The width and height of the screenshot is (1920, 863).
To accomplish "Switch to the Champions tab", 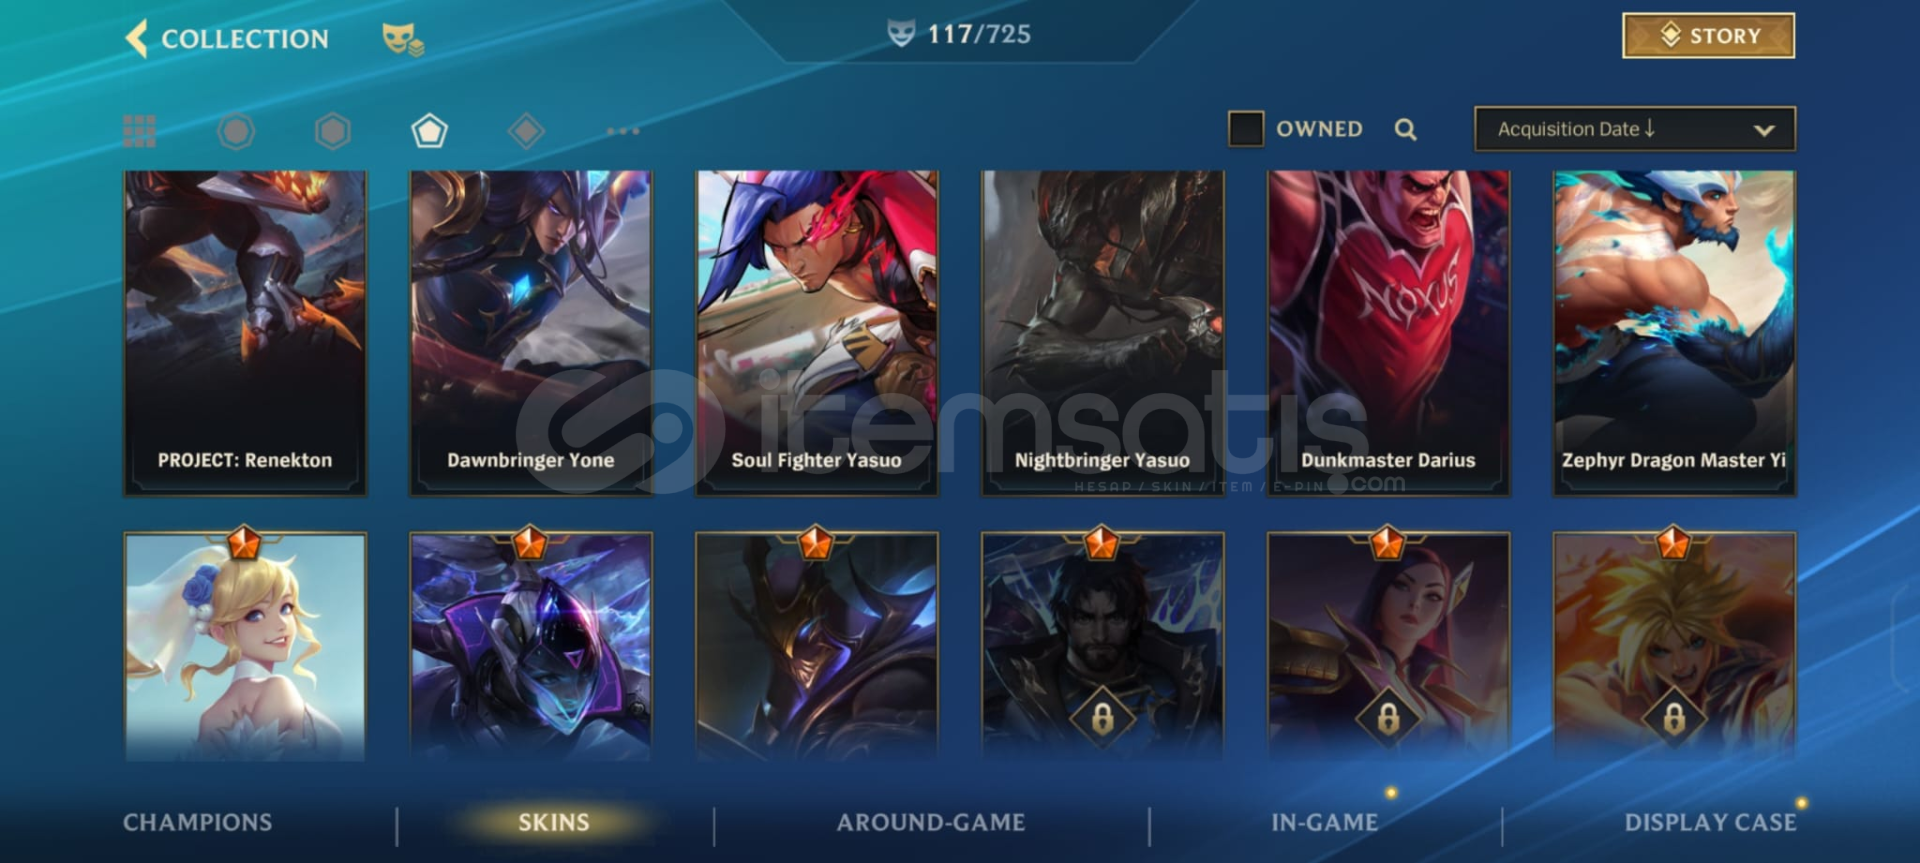I will coord(197,822).
